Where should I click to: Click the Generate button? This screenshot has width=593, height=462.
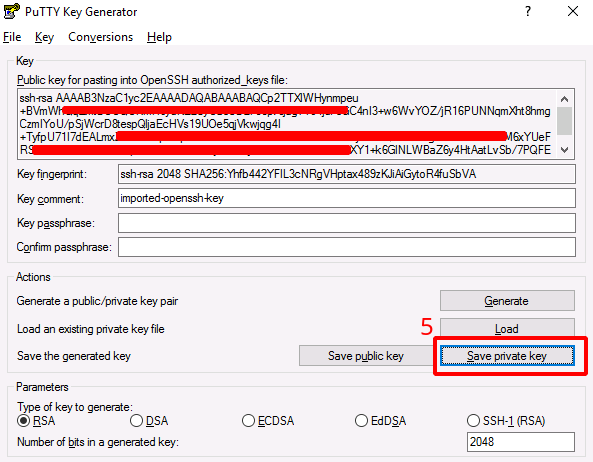(x=507, y=301)
